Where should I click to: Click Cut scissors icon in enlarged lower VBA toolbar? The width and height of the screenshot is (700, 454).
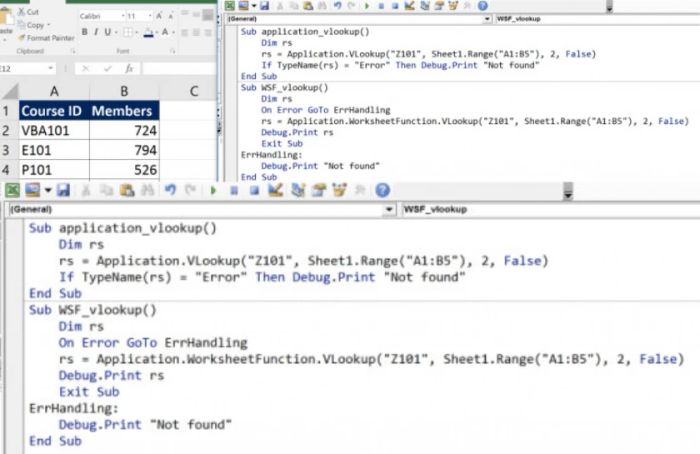click(x=85, y=191)
